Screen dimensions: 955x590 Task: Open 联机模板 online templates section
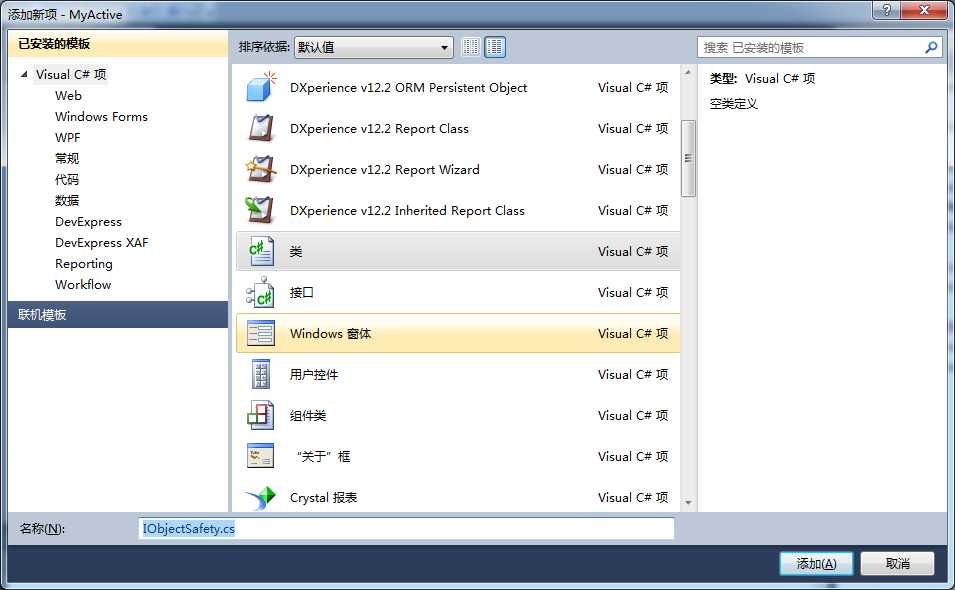[x=118, y=315]
